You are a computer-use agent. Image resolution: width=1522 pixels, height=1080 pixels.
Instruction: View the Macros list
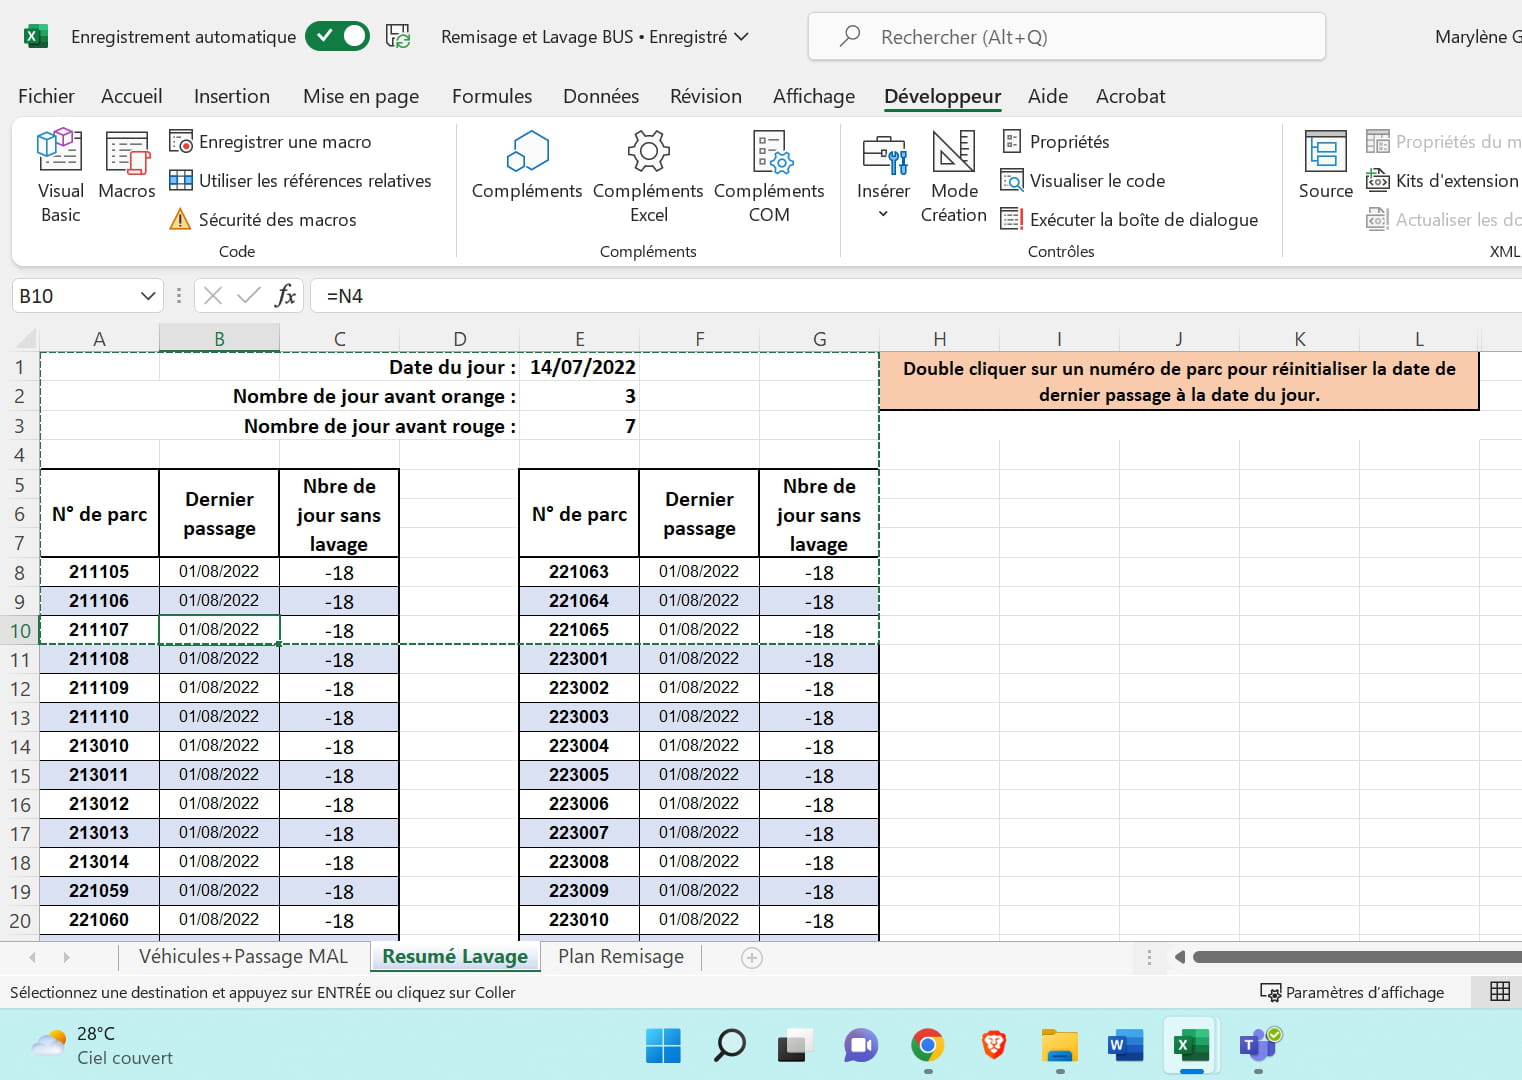click(x=126, y=173)
